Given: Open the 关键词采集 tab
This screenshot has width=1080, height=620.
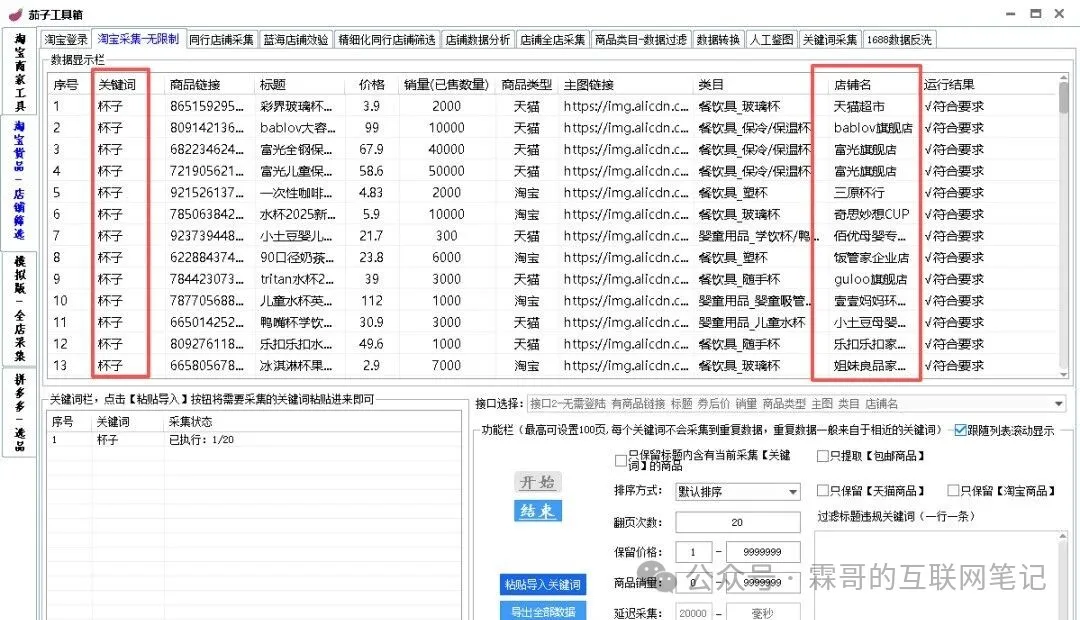Looking at the screenshot, I should pyautogui.click(x=830, y=40).
